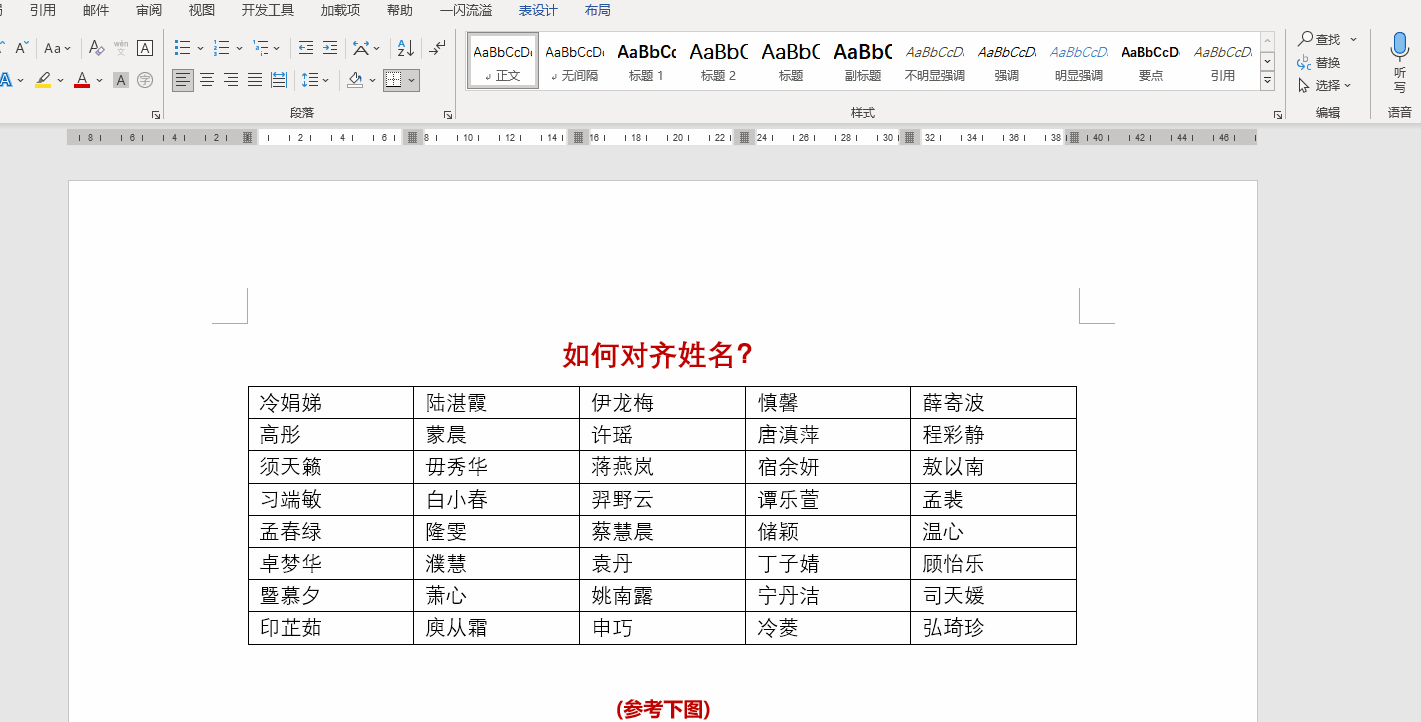Image resolution: width=1421 pixels, height=722 pixels.
Task: Open the font dialog launcher
Action: point(156,115)
